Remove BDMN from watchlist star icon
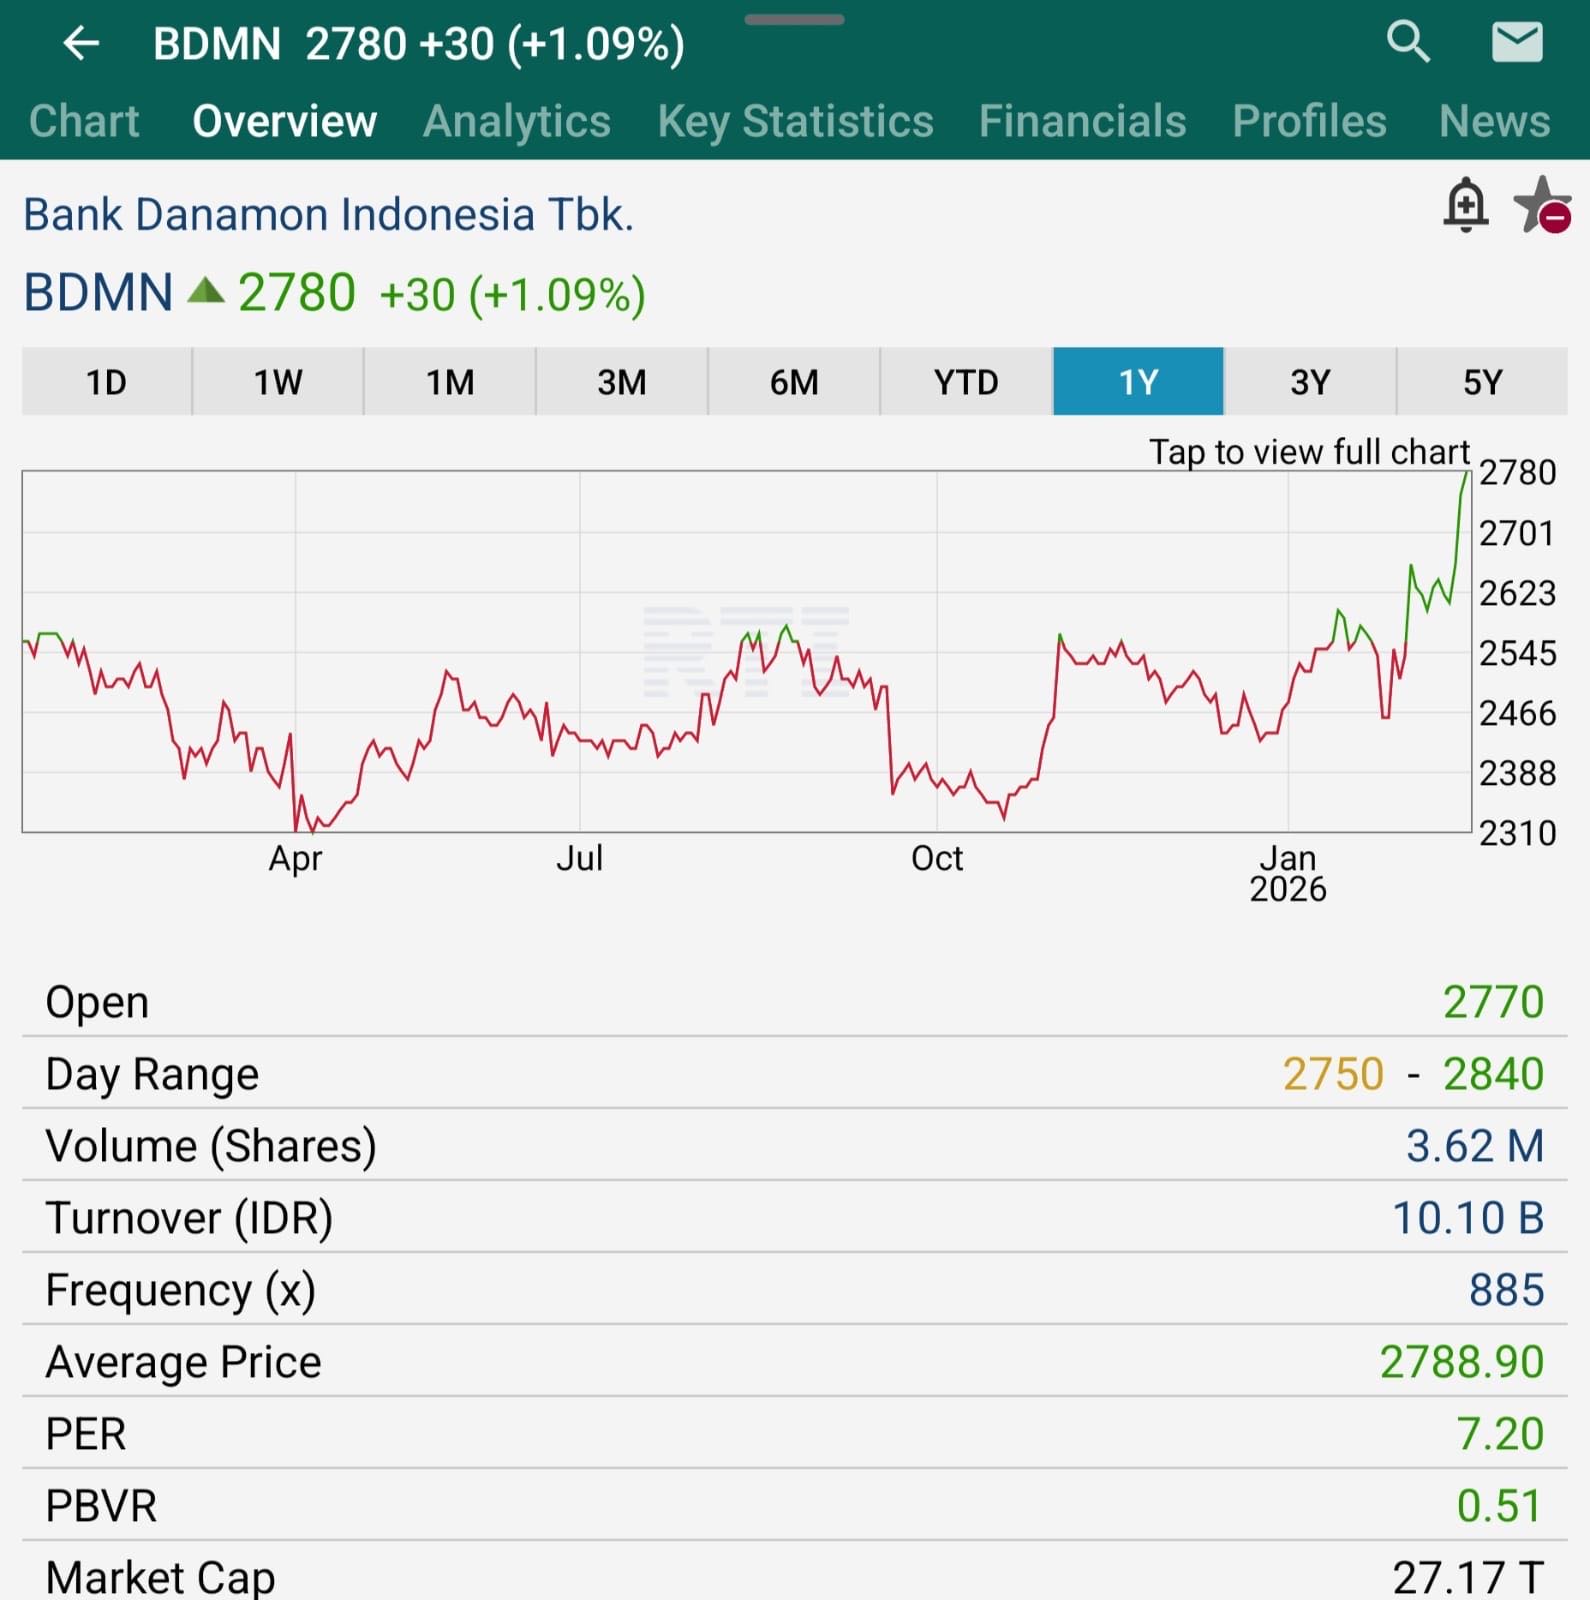The height and width of the screenshot is (1600, 1590). pos(1541,206)
